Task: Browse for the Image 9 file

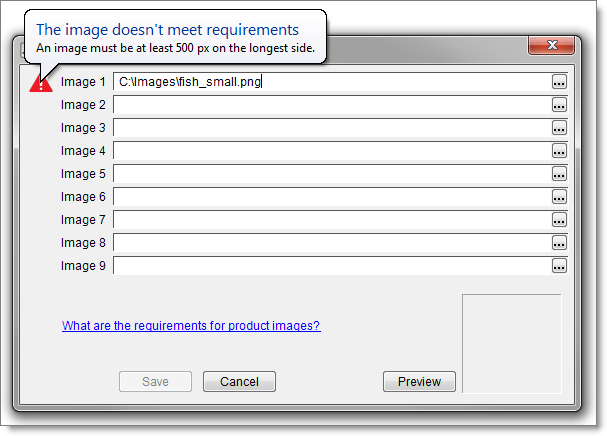Action: coord(559,266)
